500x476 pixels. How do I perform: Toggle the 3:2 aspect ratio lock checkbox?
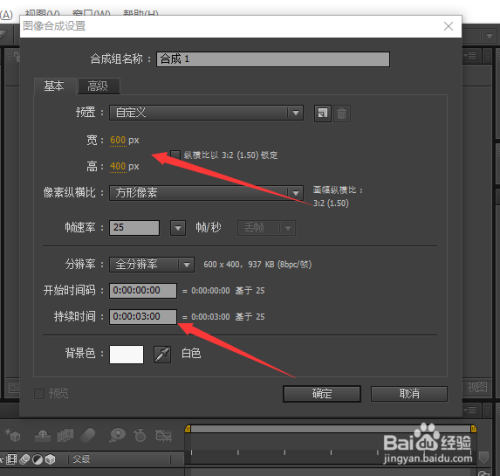[175, 155]
